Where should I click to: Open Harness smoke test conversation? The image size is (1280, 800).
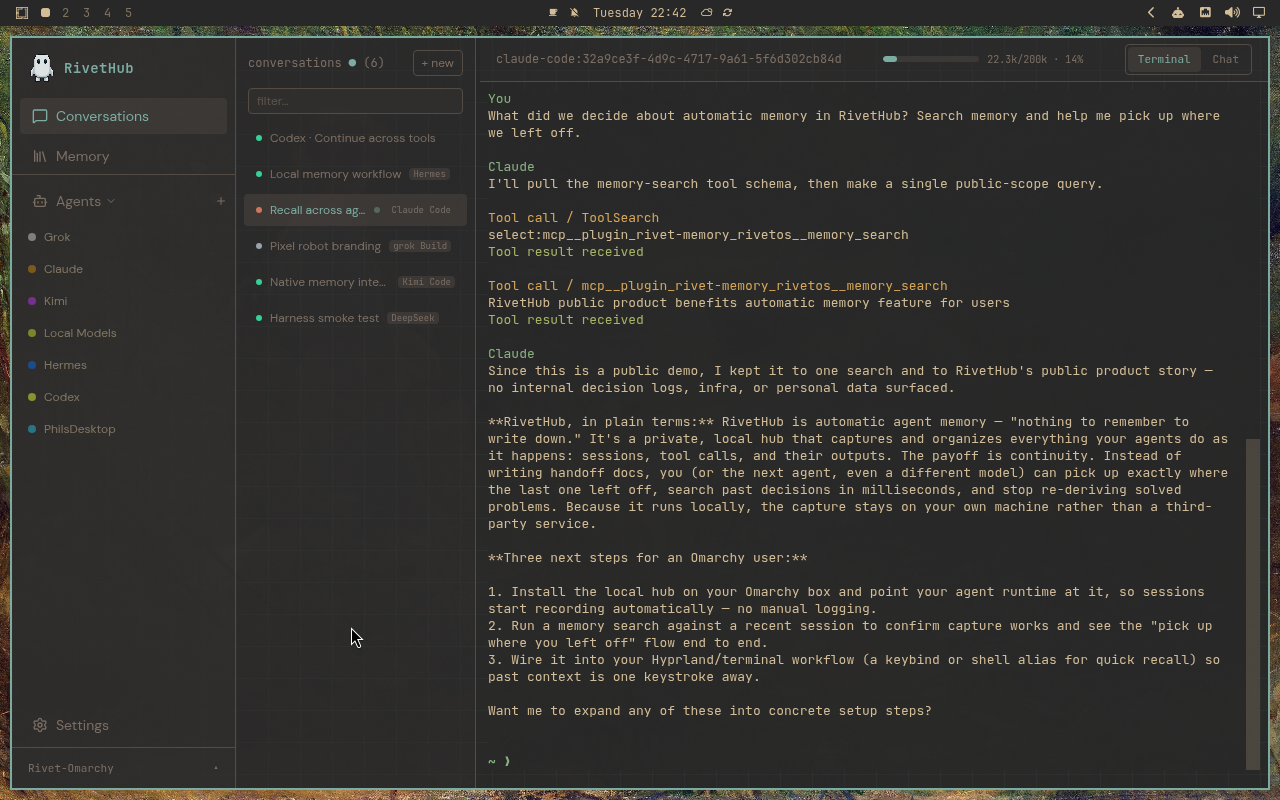tap(355, 318)
